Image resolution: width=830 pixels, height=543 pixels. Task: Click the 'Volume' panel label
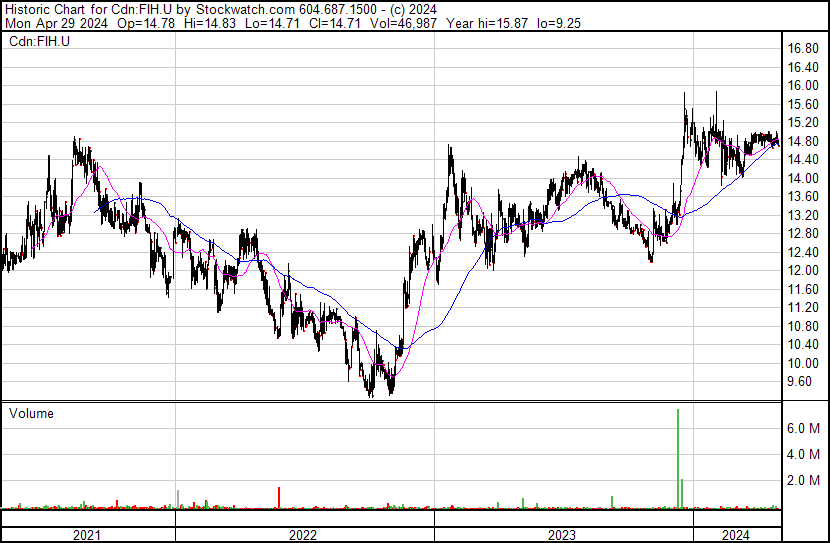point(31,413)
